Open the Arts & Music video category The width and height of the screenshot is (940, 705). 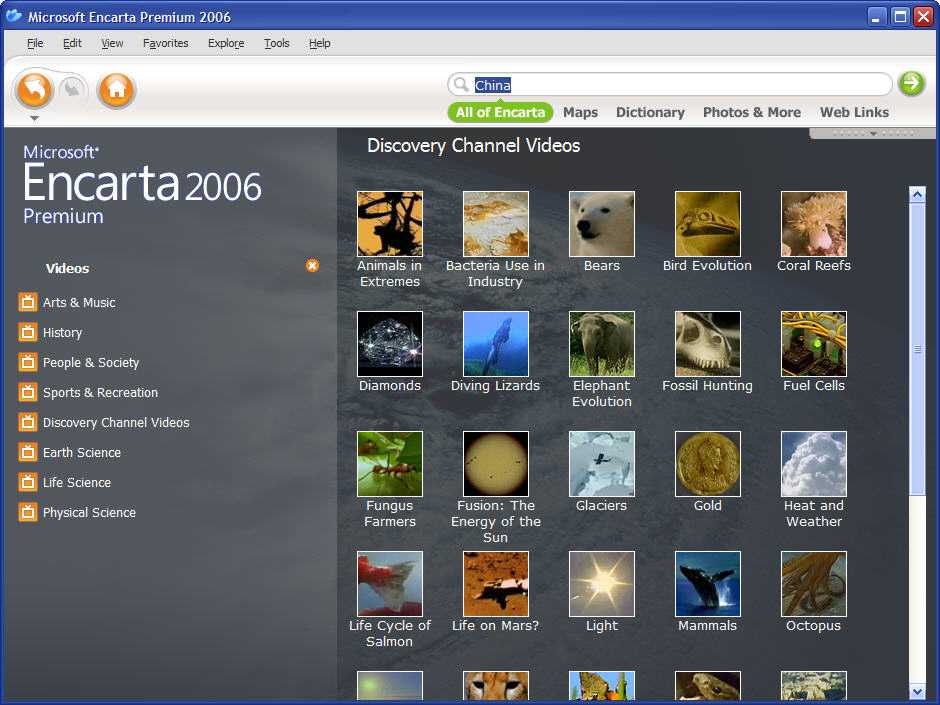[x=79, y=303]
